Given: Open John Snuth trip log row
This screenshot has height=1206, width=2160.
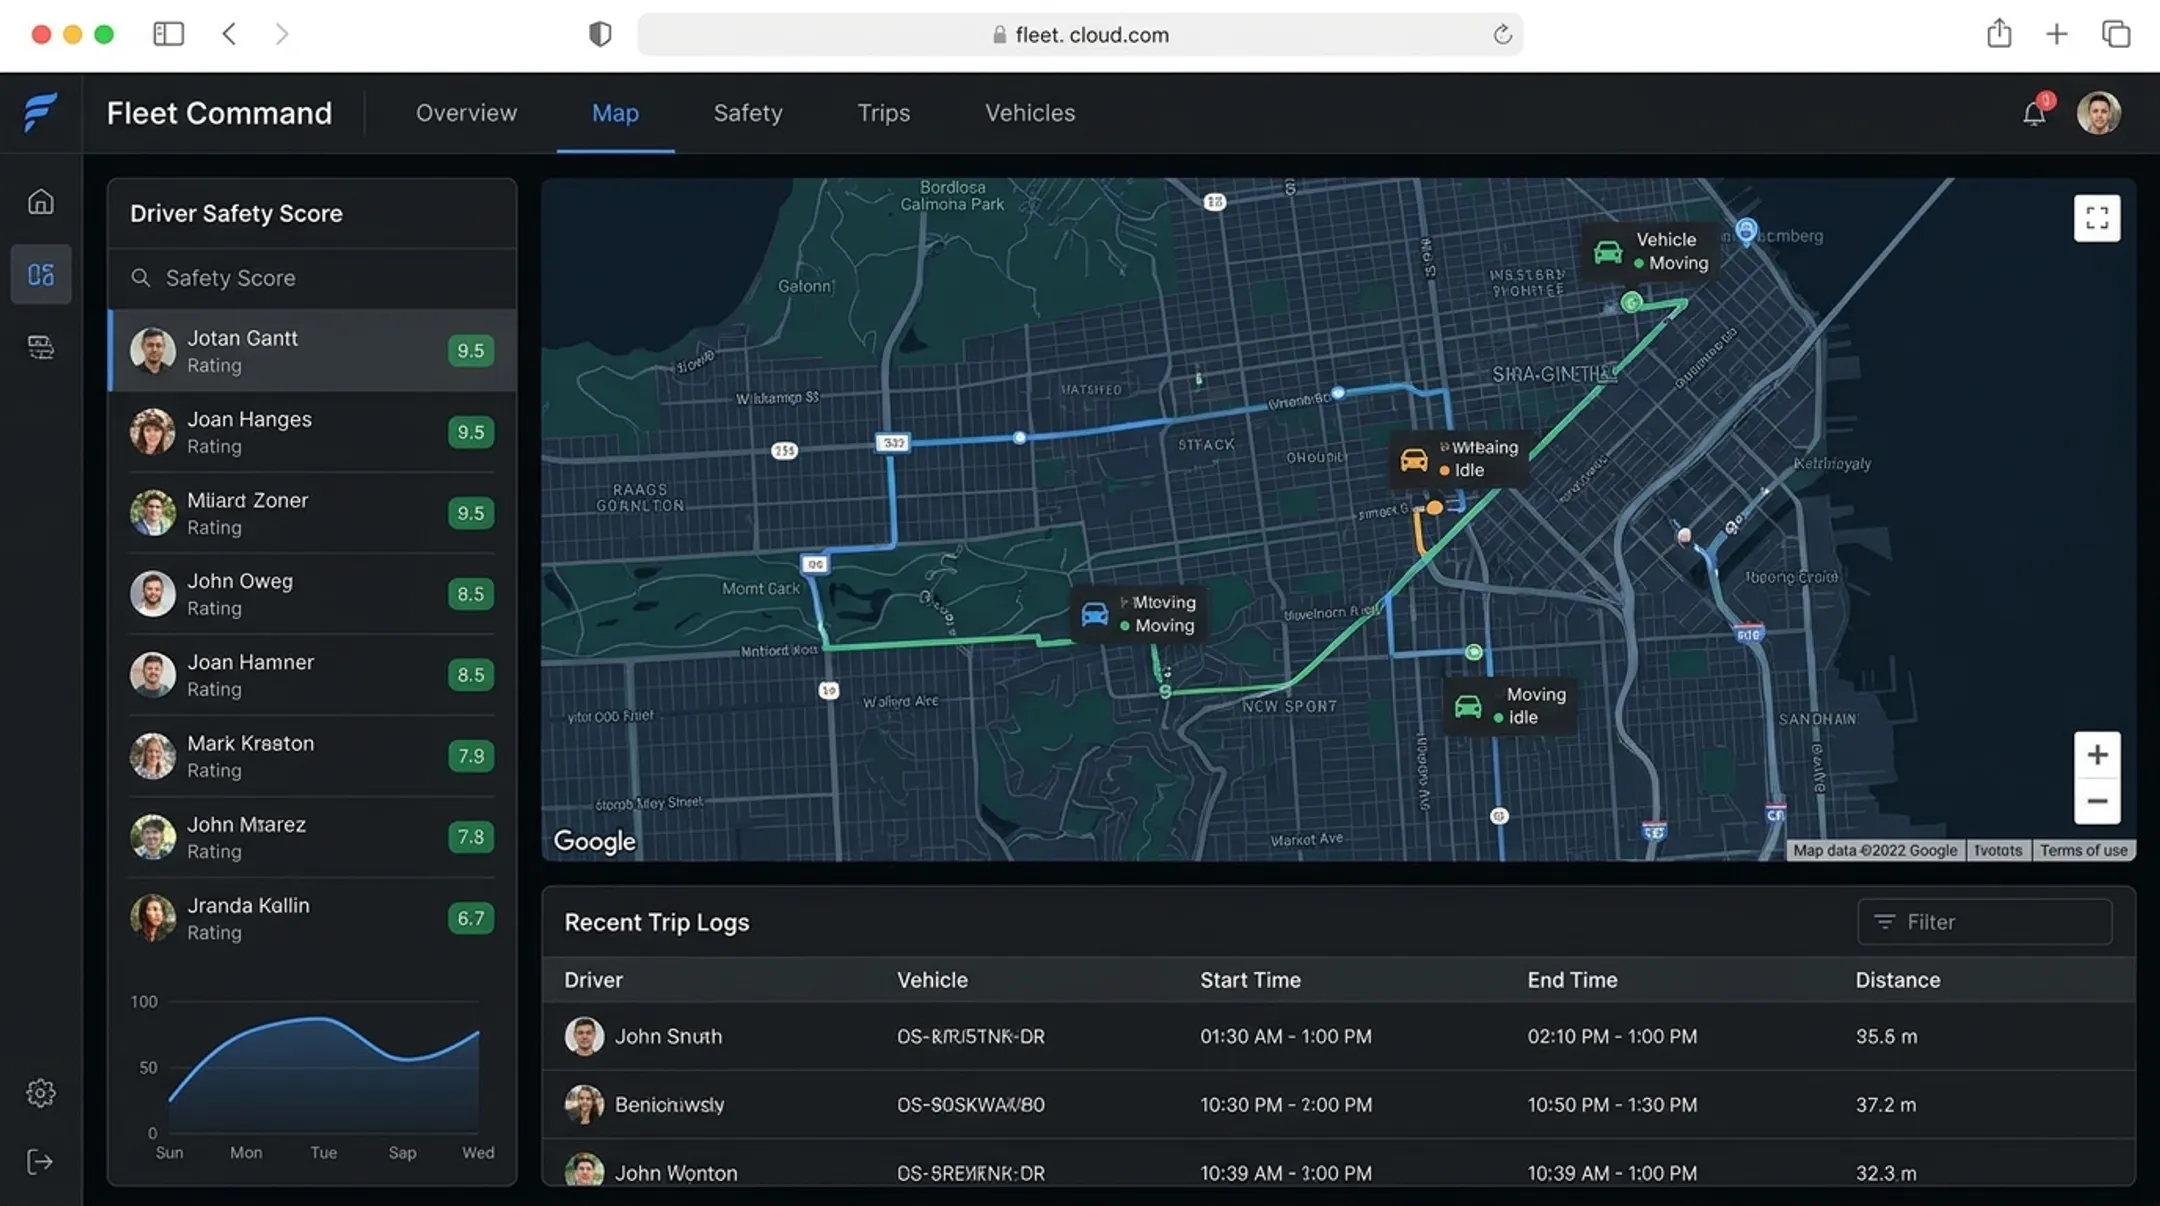Looking at the screenshot, I should (1338, 1037).
